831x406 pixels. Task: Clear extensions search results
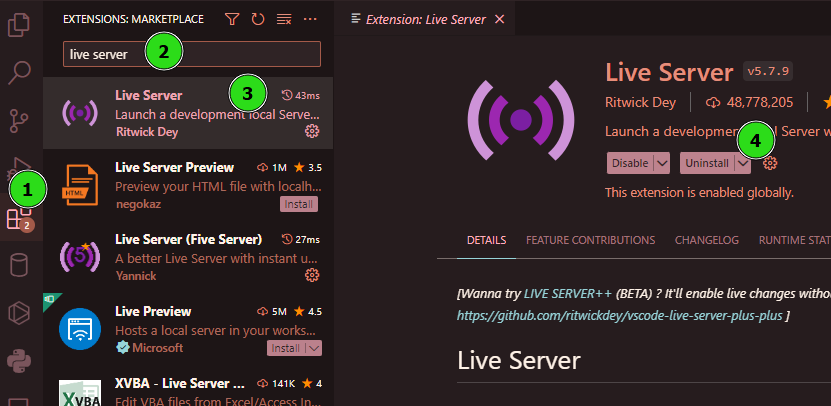pyautogui.click(x=284, y=20)
